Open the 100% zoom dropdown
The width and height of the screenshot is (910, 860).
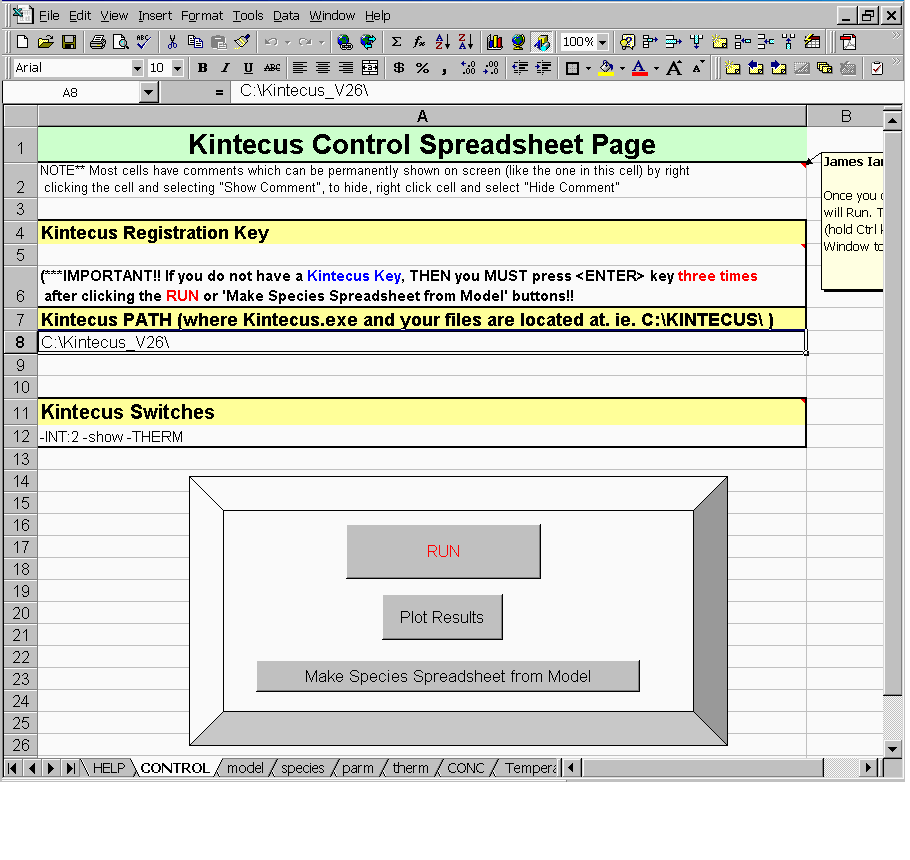click(x=602, y=42)
